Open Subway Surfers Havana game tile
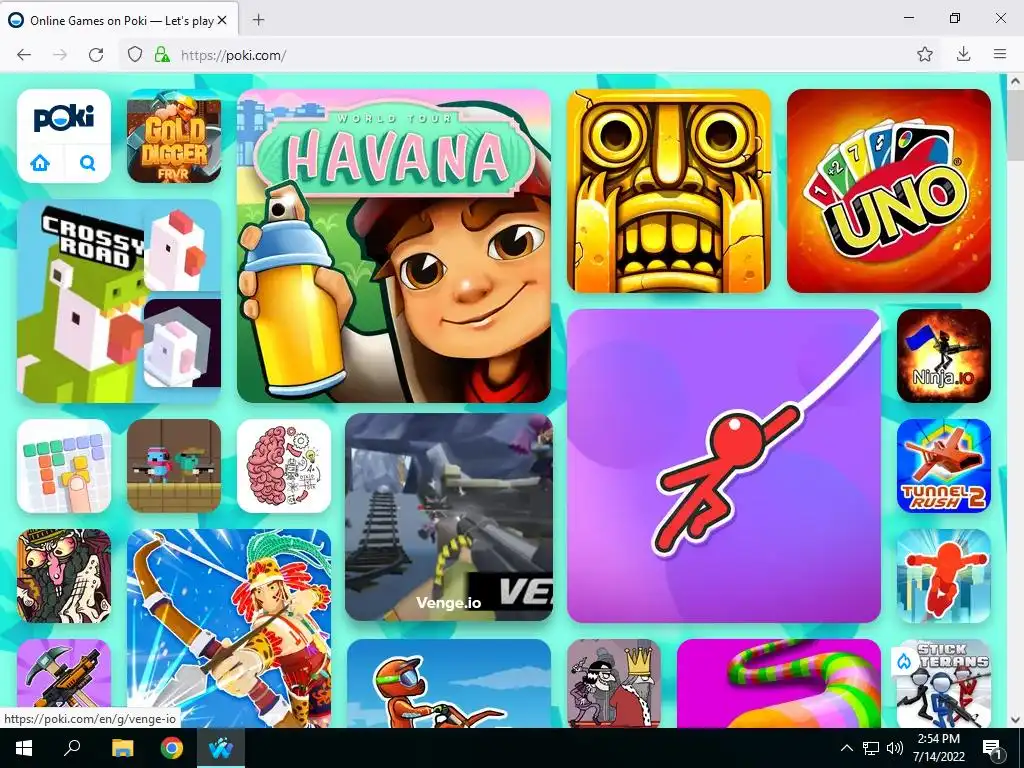This screenshot has width=1024, height=768. (394, 246)
